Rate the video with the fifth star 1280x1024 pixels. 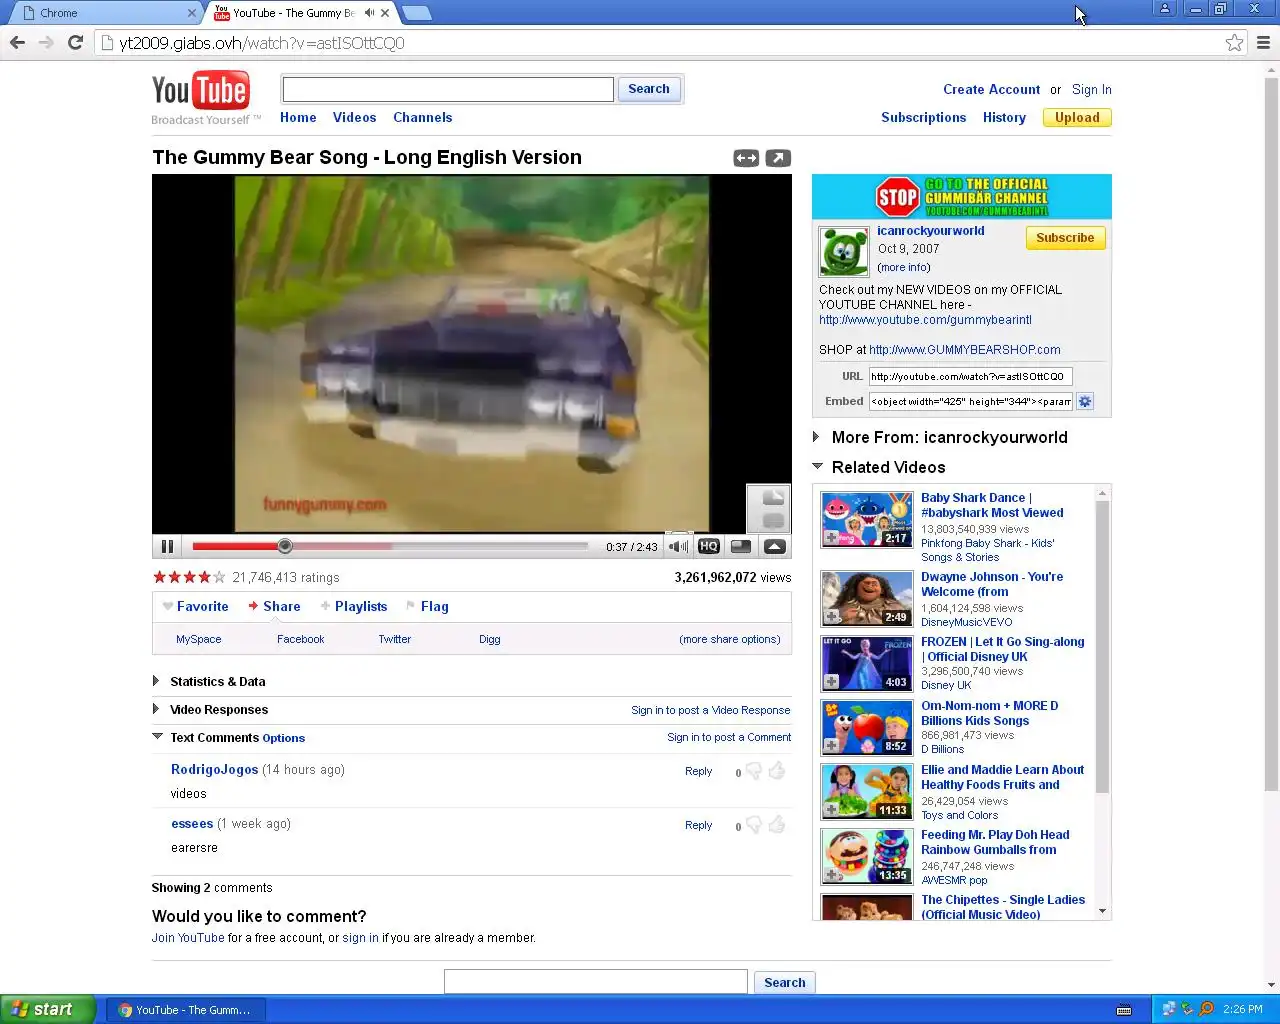[x=219, y=577]
